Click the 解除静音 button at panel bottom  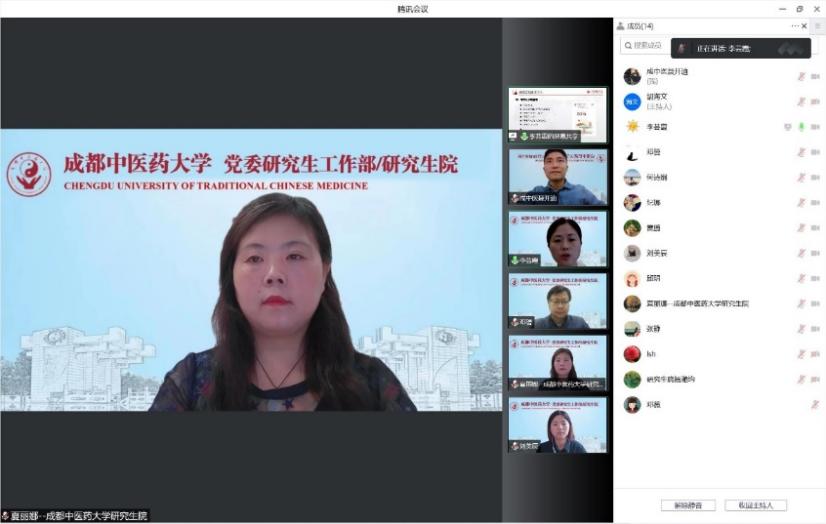pos(688,505)
